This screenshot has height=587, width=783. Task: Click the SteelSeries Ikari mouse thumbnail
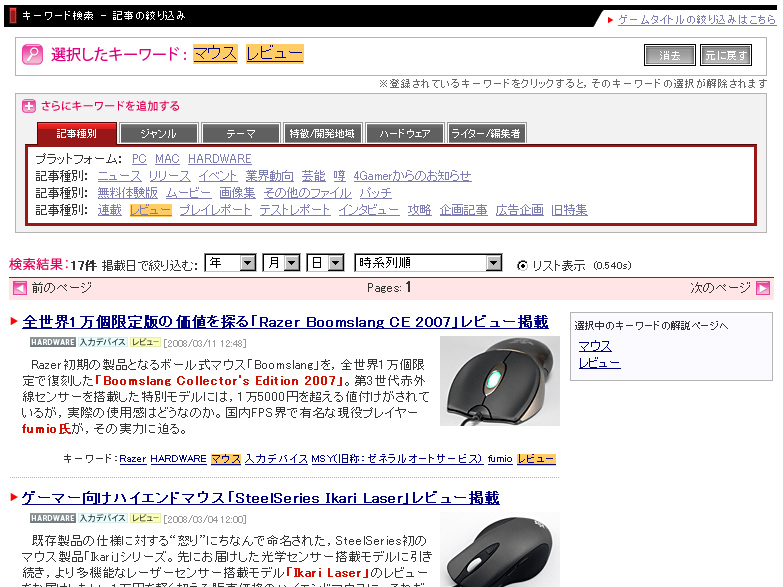pos(500,550)
